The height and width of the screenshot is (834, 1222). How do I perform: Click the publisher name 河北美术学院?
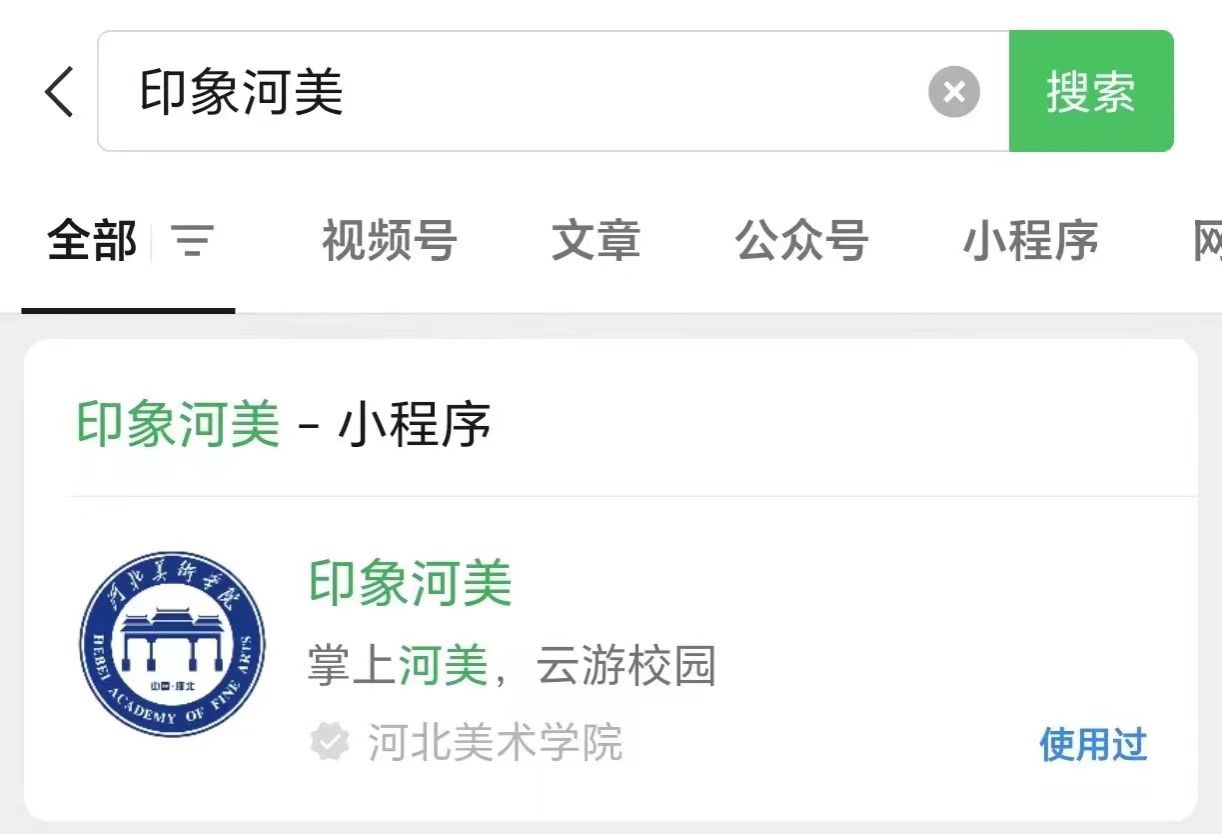click(495, 743)
